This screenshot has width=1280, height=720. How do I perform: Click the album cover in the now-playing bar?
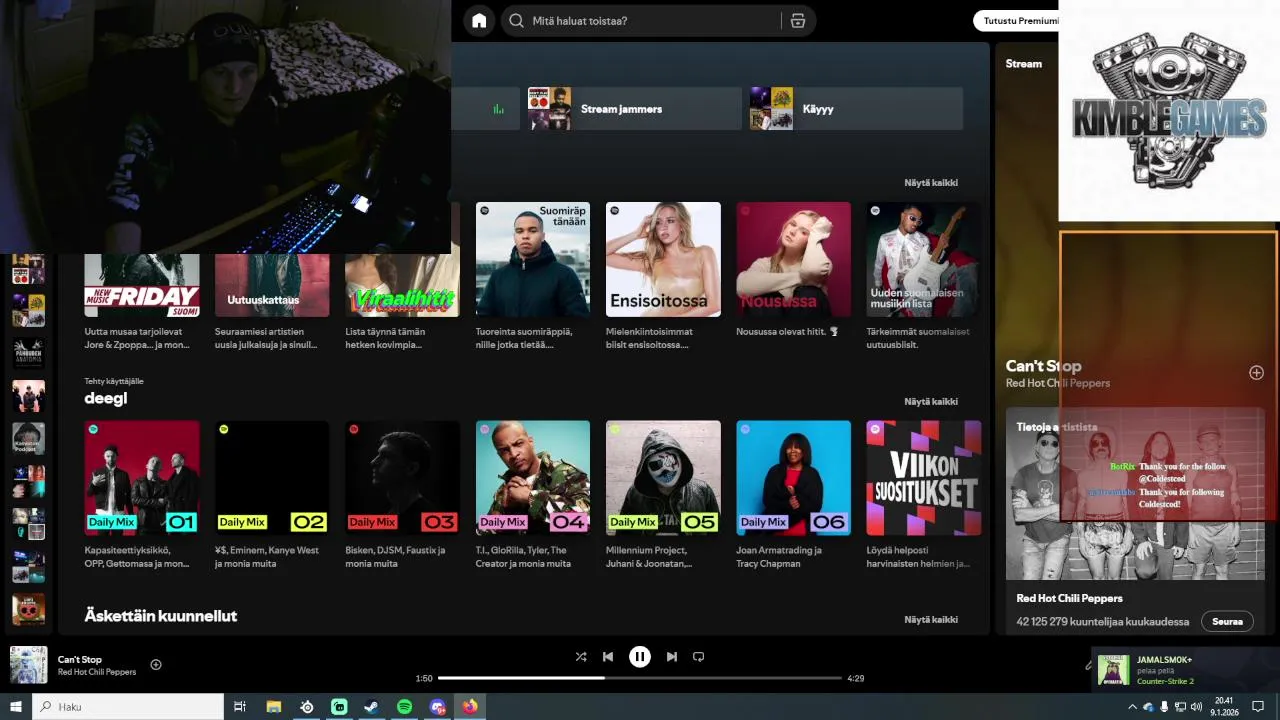29,665
